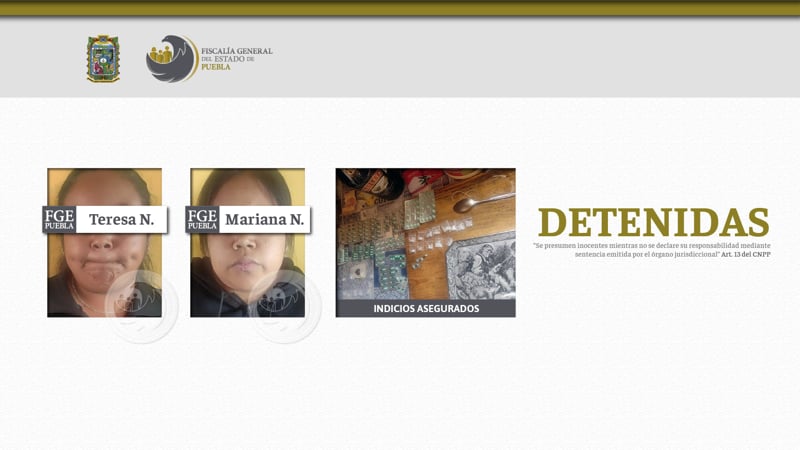Viewport: 800px width, 450px height.
Task: Click the FGE Puebla badge beside Mariana N.
Action: pos(202,219)
